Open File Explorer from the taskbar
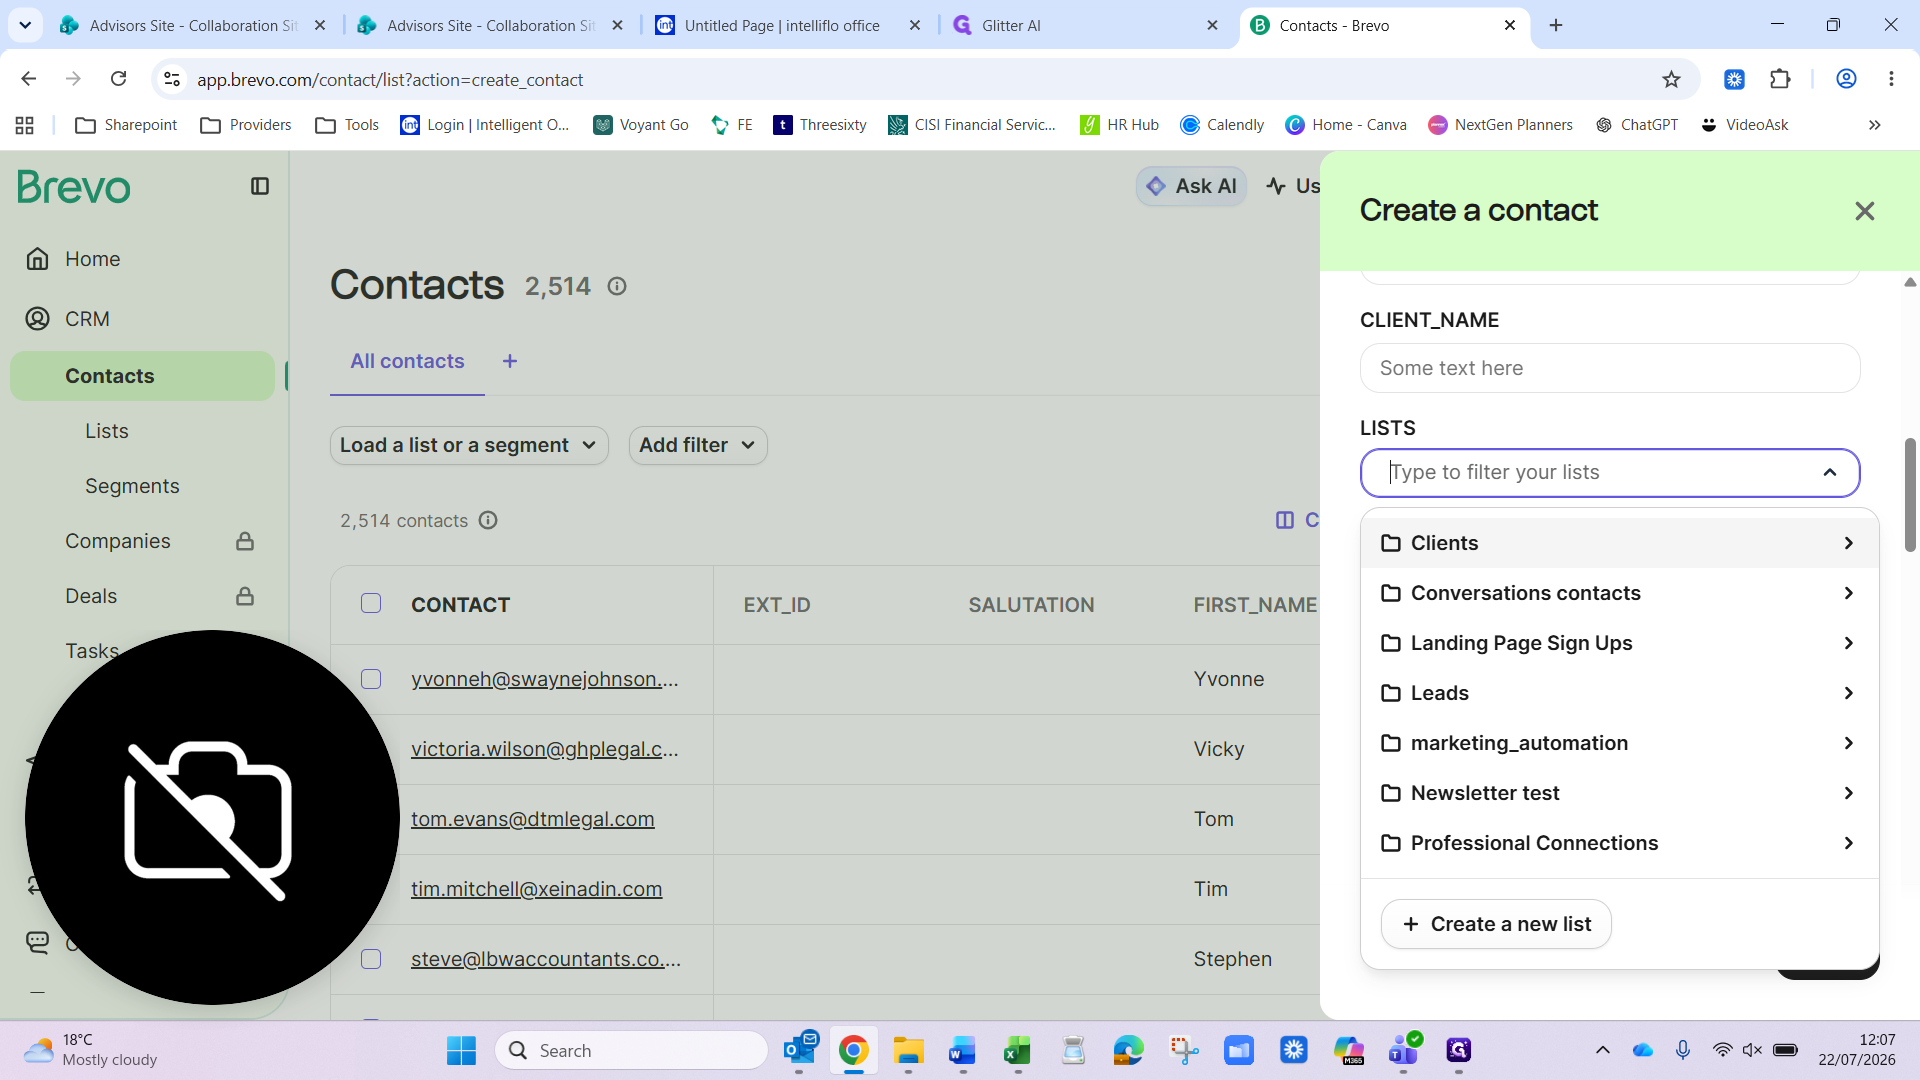Screen dimensions: 1920x1080 (908, 1050)
